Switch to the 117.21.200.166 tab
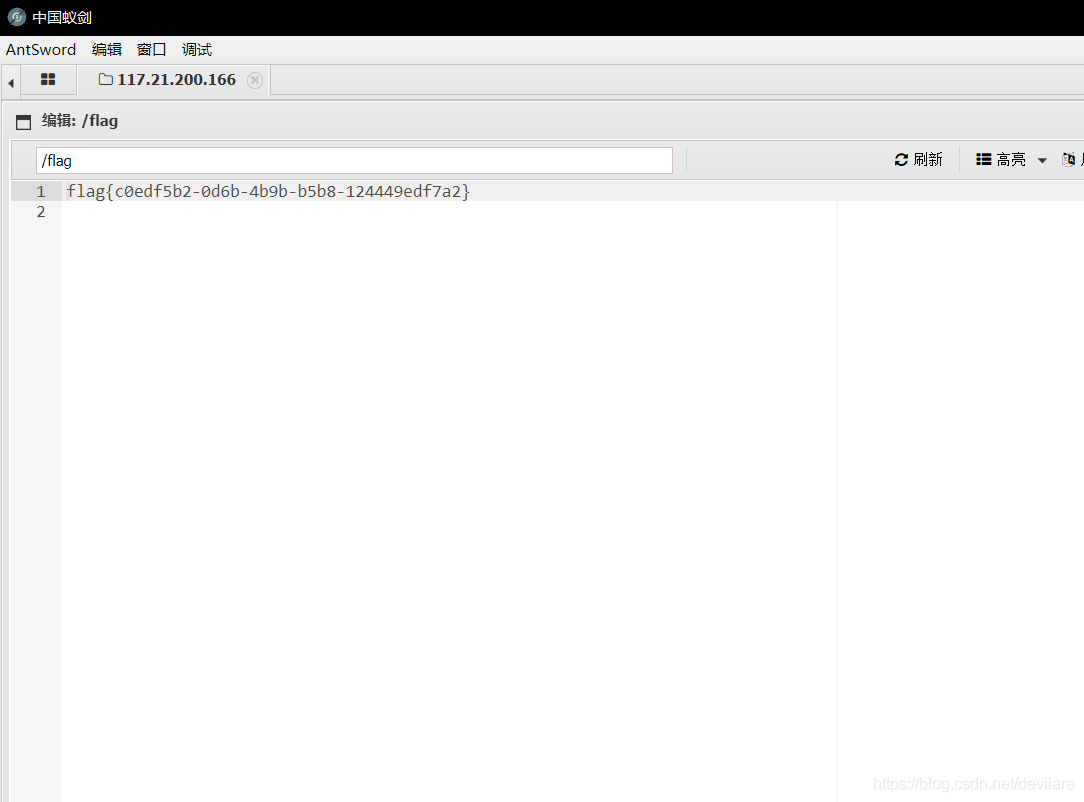Image resolution: width=1084 pixels, height=802 pixels. click(174, 80)
